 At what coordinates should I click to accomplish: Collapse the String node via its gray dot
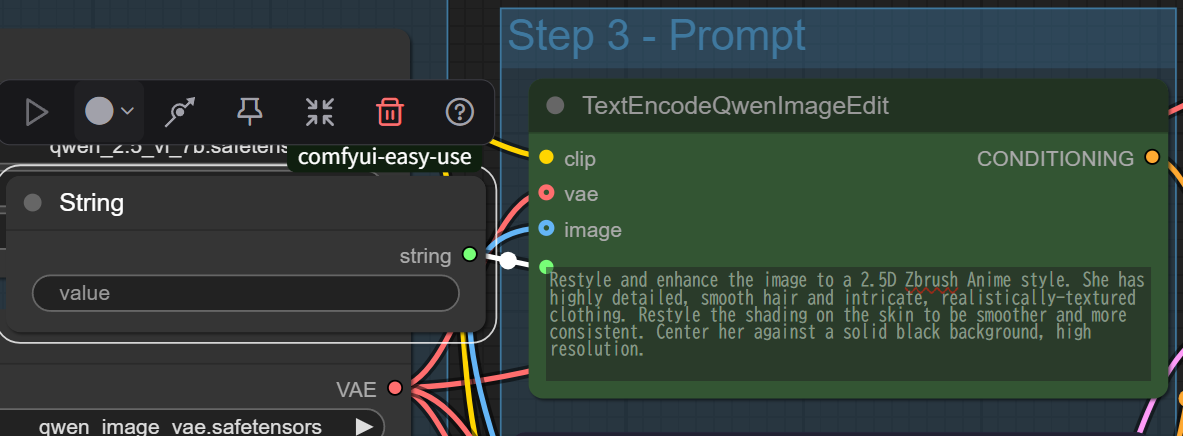(x=32, y=202)
